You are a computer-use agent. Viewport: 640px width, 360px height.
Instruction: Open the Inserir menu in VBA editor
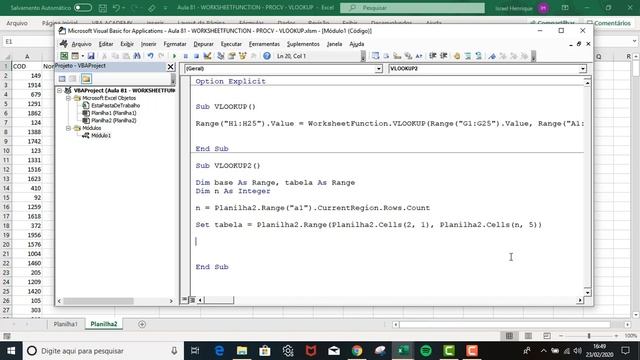(x=149, y=44)
